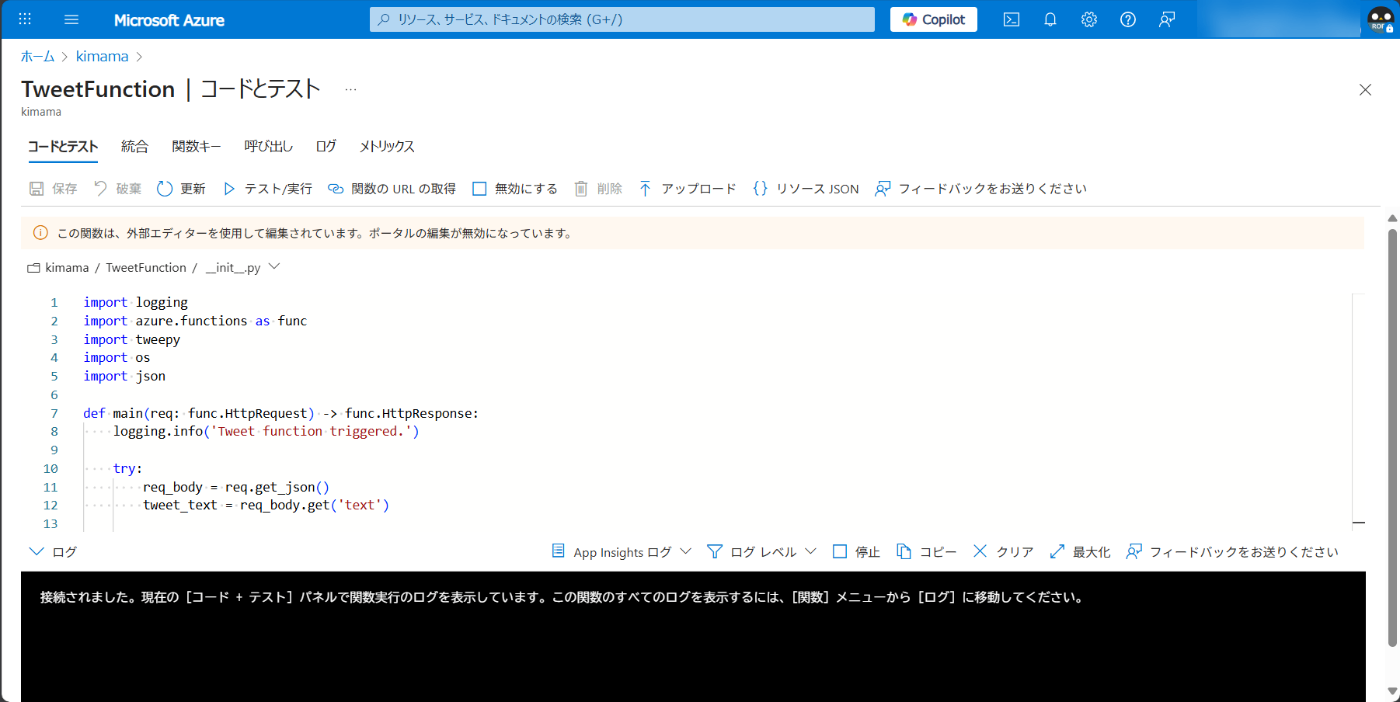Toggle the 無効にする checkbox

(479, 188)
